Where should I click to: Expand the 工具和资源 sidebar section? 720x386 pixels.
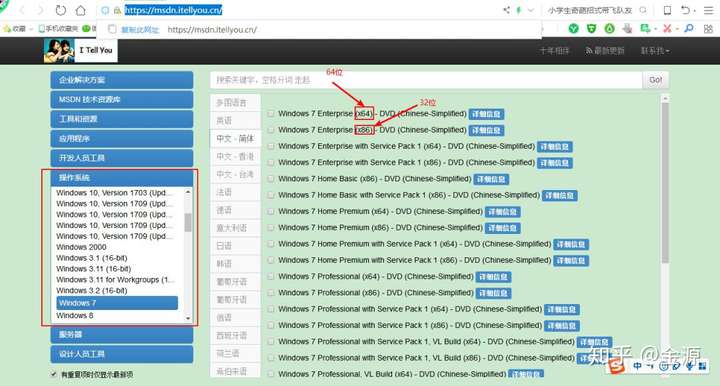pyautogui.click(x=122, y=119)
